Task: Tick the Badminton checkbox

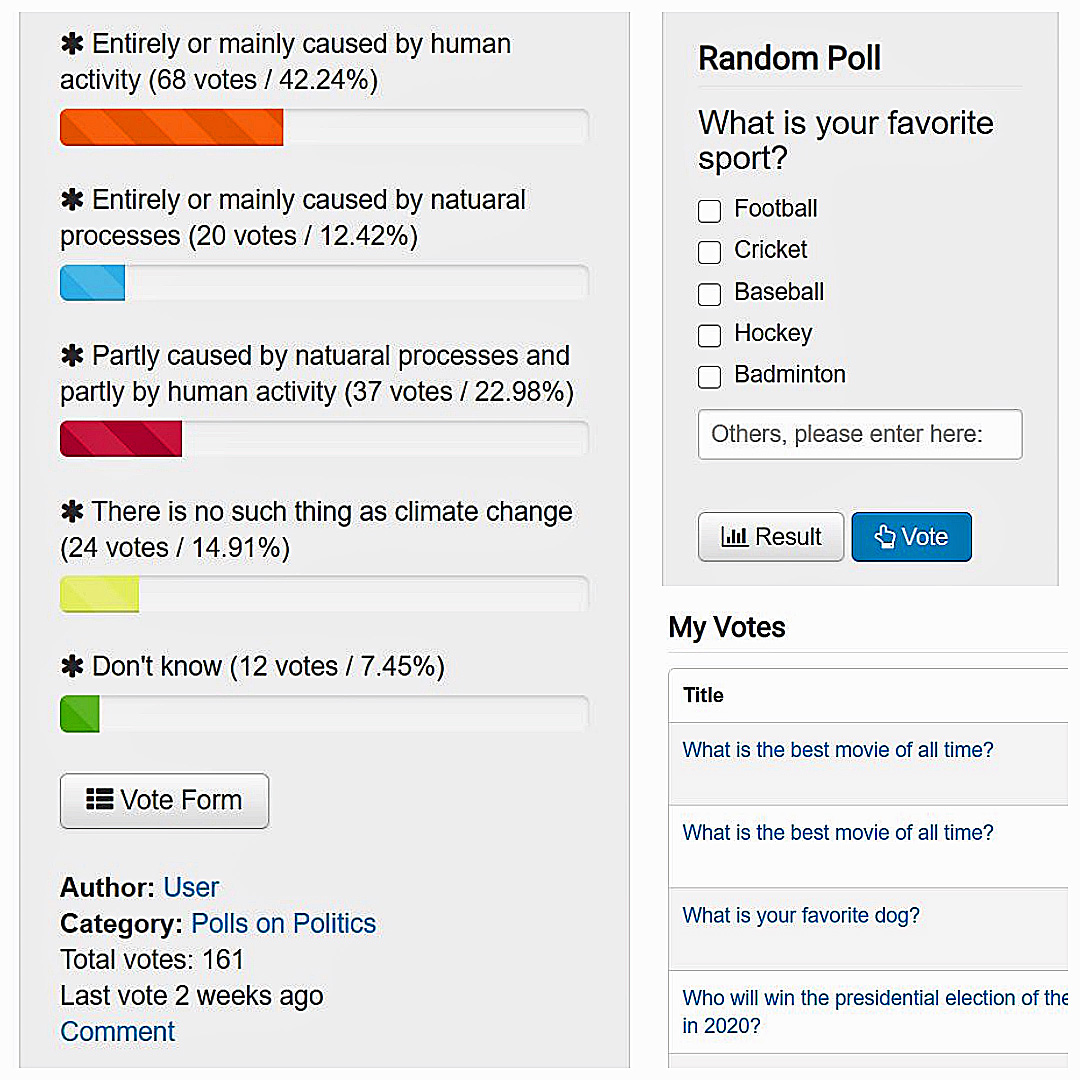Action: 709,377
